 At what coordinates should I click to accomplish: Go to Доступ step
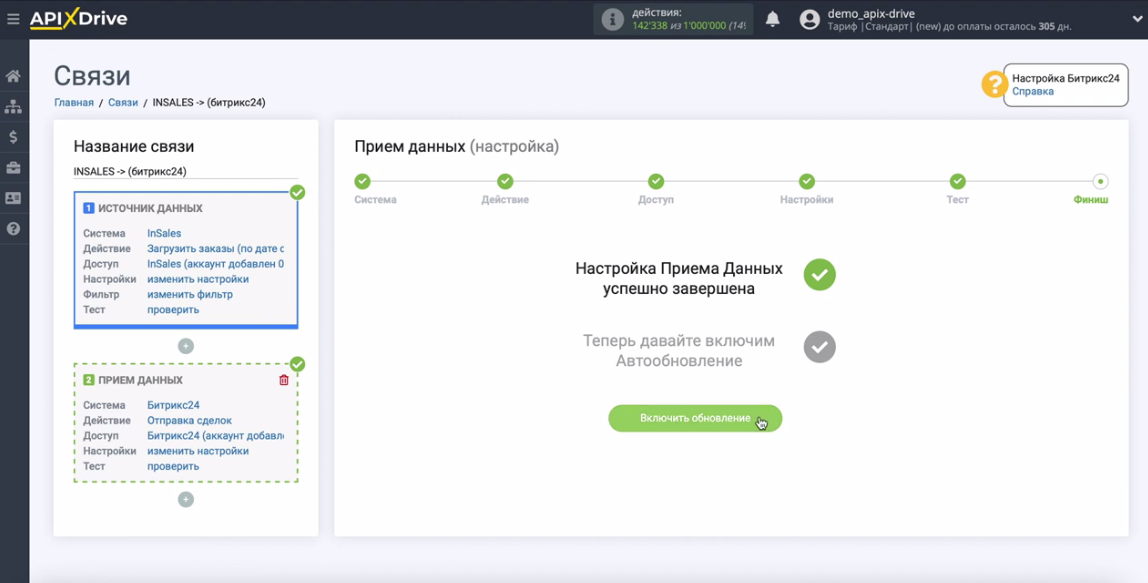656,182
